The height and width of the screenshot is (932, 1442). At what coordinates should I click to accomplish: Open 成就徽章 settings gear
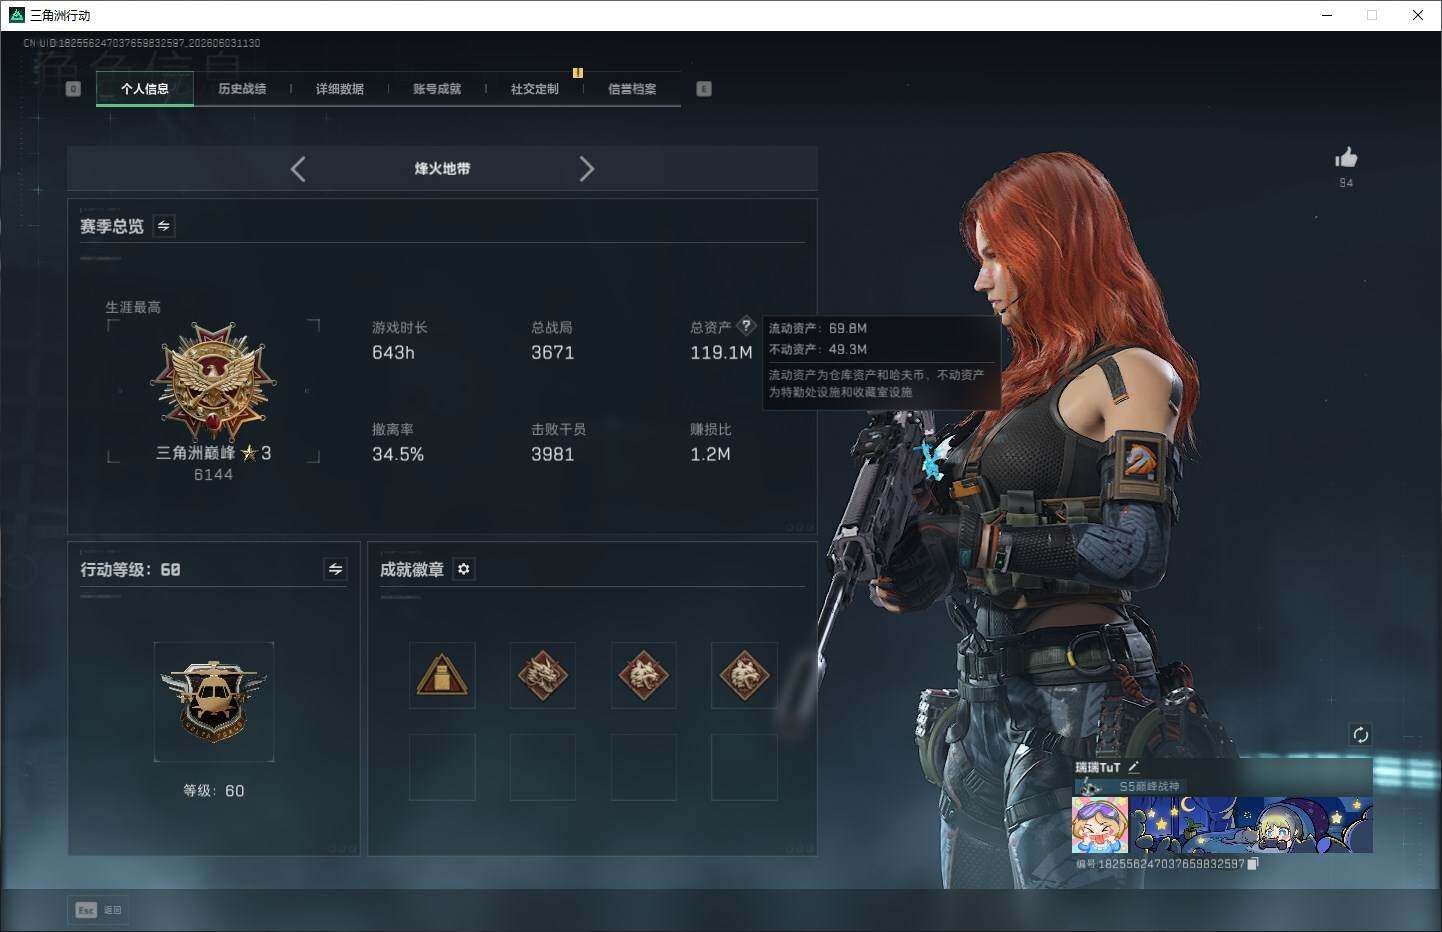pyautogui.click(x=464, y=569)
